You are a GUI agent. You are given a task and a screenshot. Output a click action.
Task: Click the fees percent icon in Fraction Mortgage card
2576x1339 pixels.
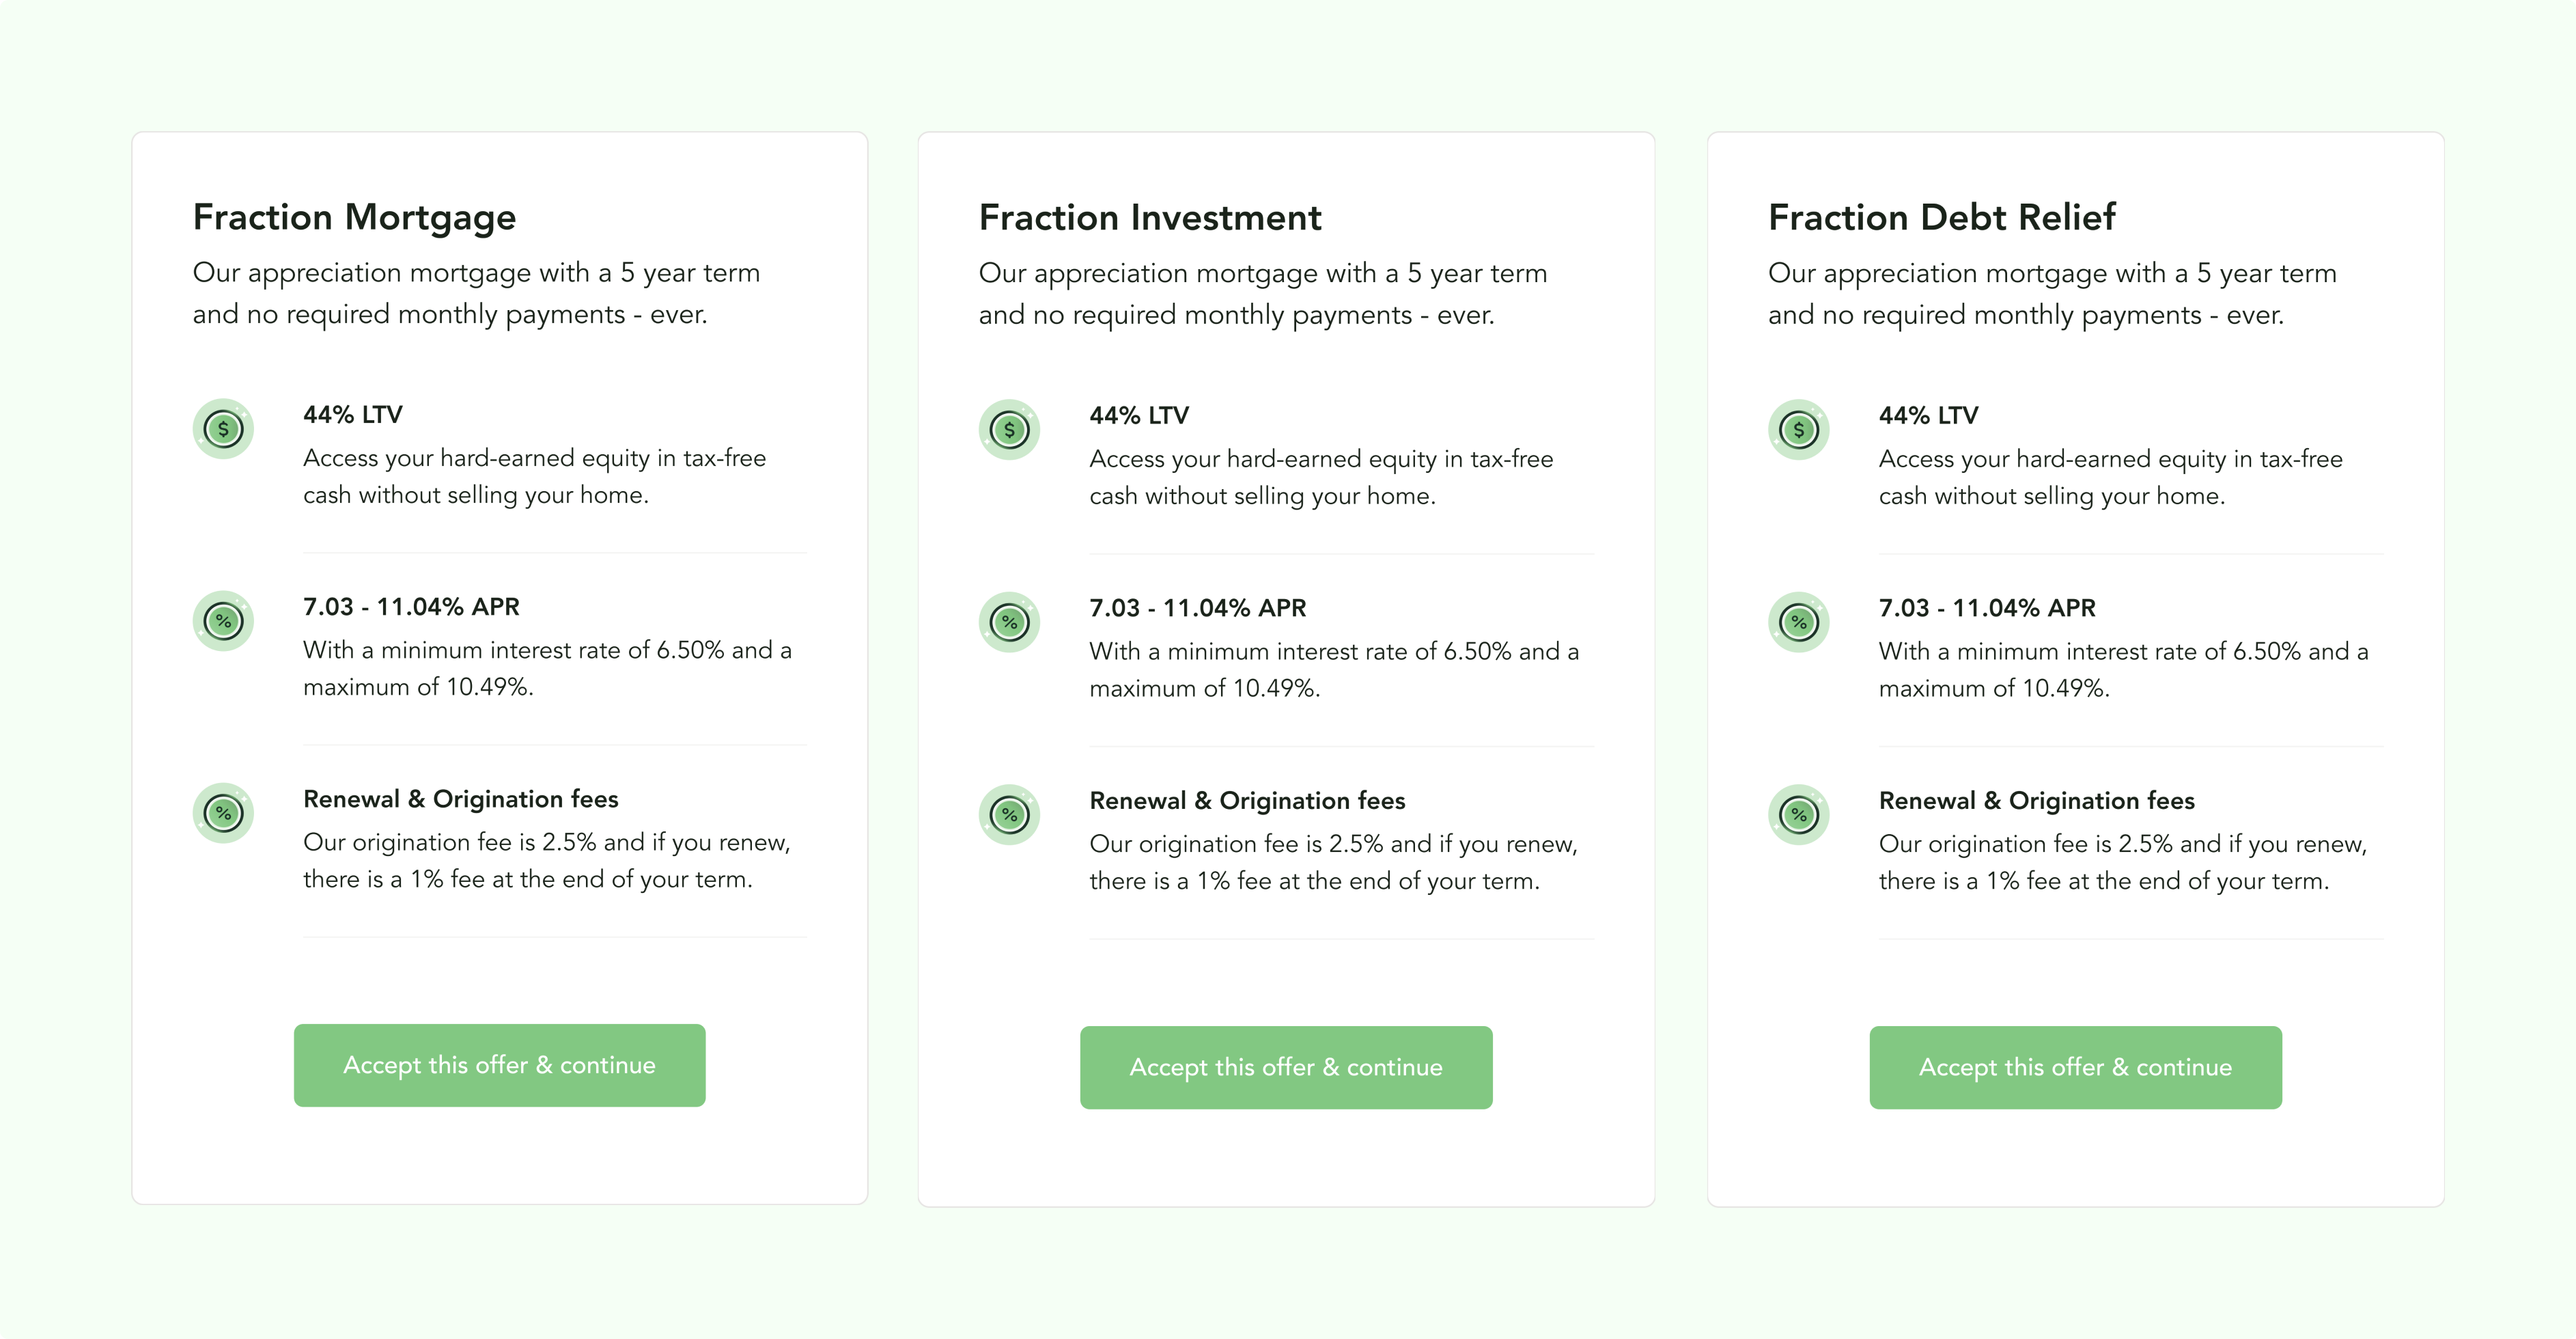click(x=223, y=813)
